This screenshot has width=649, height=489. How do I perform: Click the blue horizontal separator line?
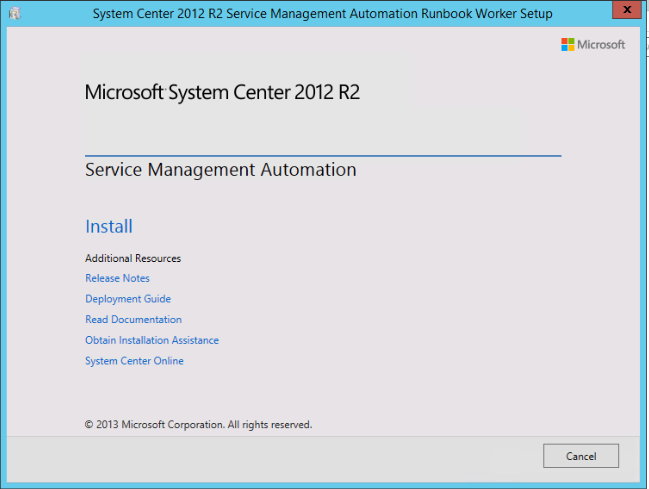[323, 156]
